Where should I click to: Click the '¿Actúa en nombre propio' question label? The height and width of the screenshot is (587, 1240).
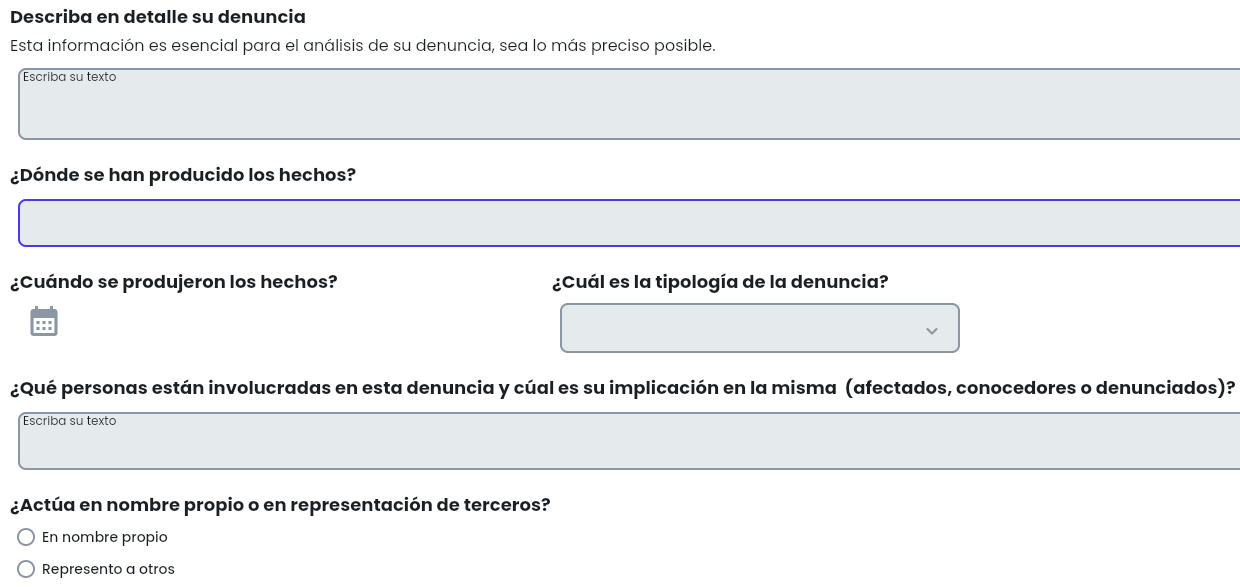pos(280,505)
